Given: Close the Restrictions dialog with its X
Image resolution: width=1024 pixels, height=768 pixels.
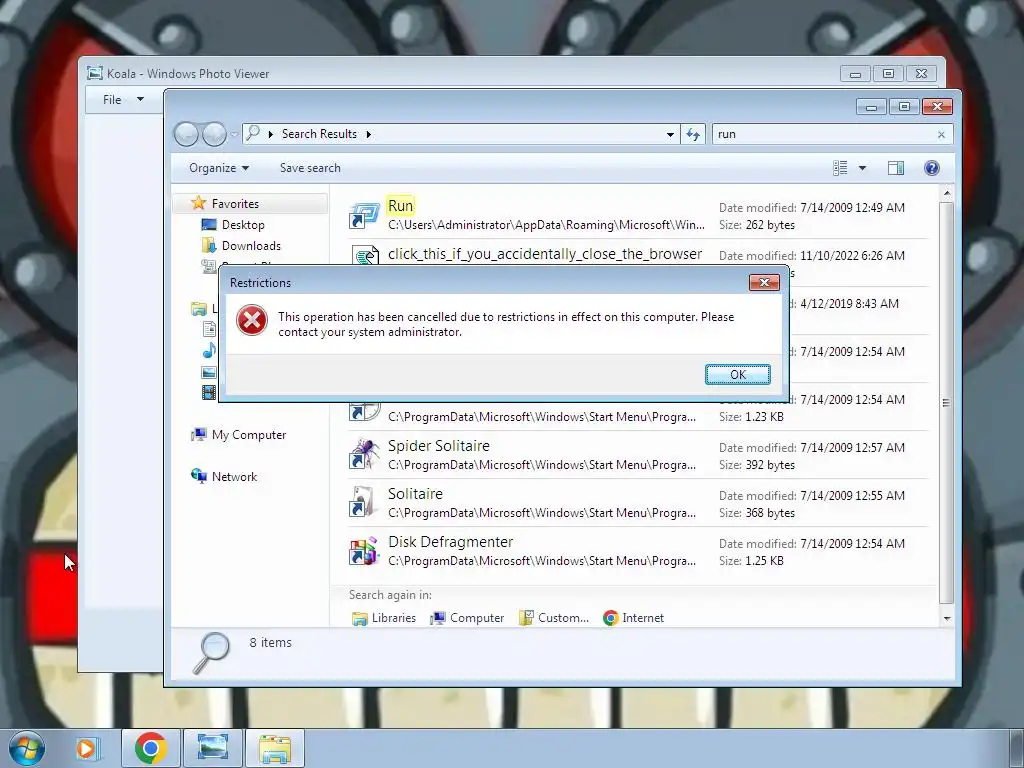Looking at the screenshot, I should point(764,282).
